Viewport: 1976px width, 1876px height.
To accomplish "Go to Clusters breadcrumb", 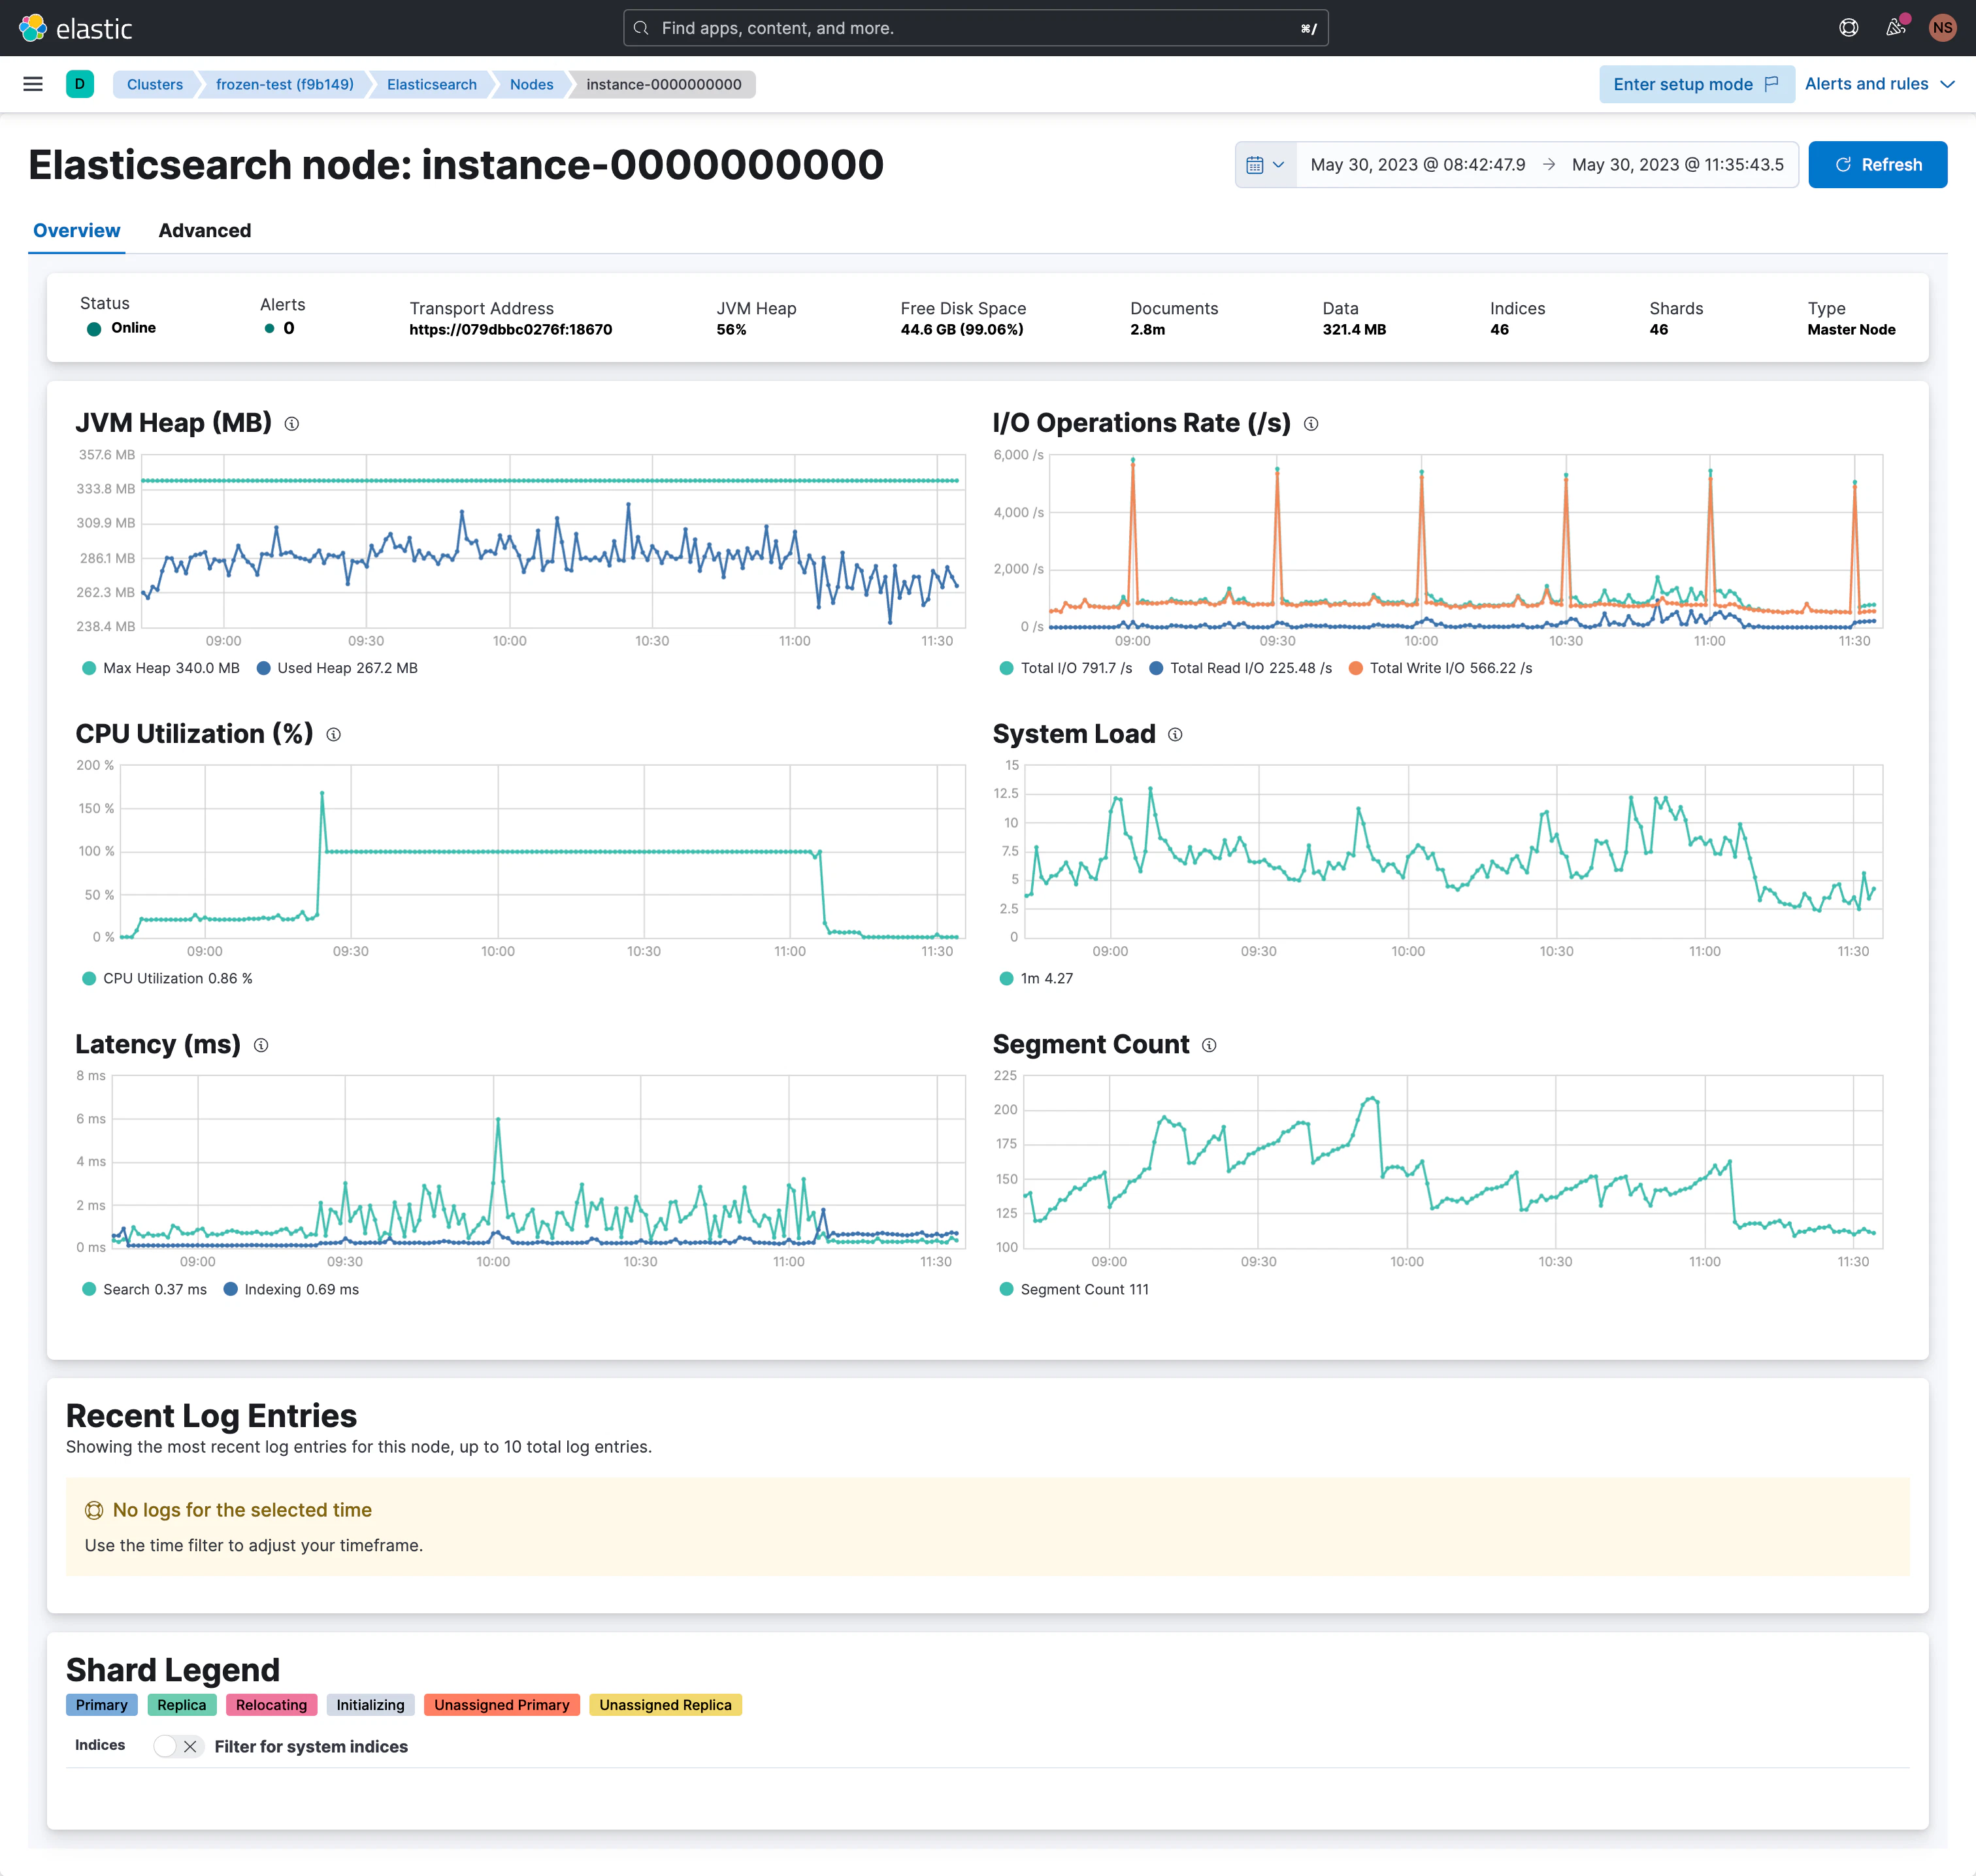I will click(x=155, y=85).
